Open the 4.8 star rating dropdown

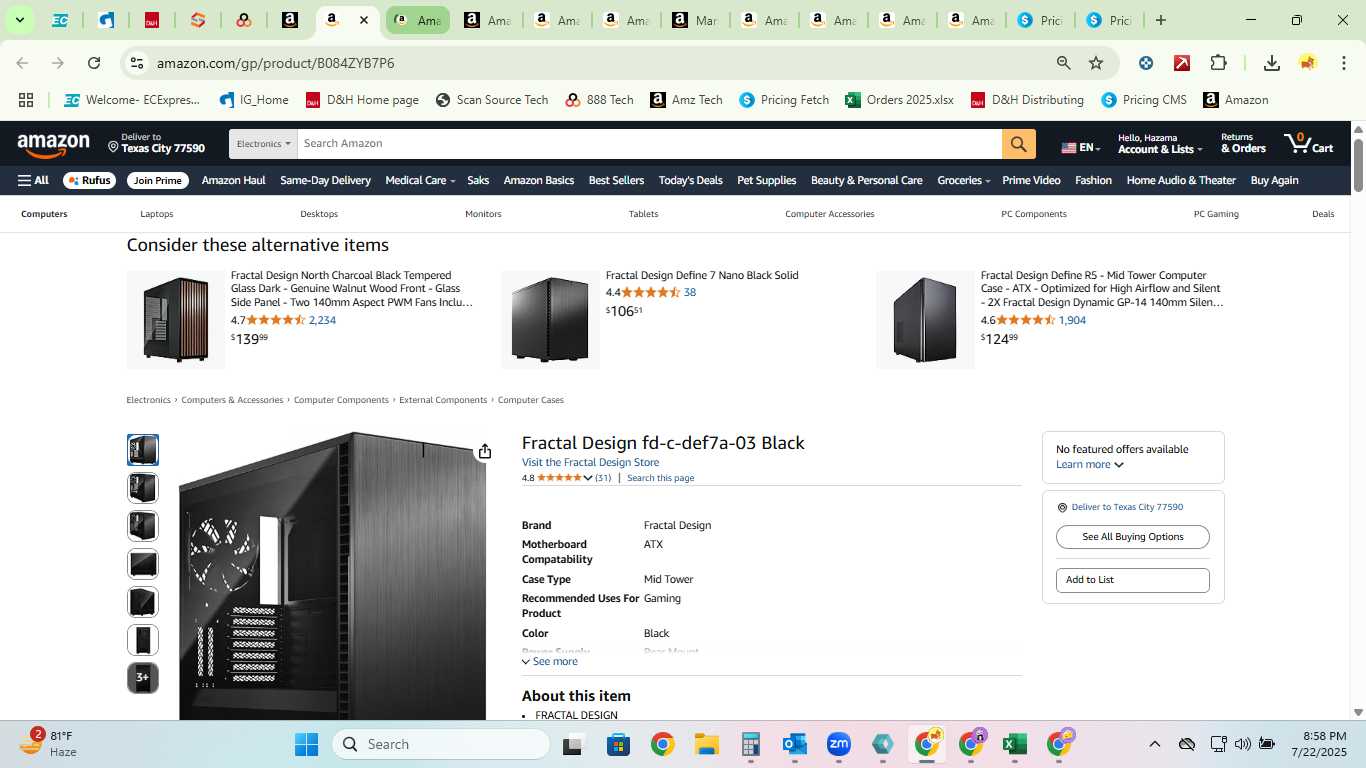coord(588,478)
